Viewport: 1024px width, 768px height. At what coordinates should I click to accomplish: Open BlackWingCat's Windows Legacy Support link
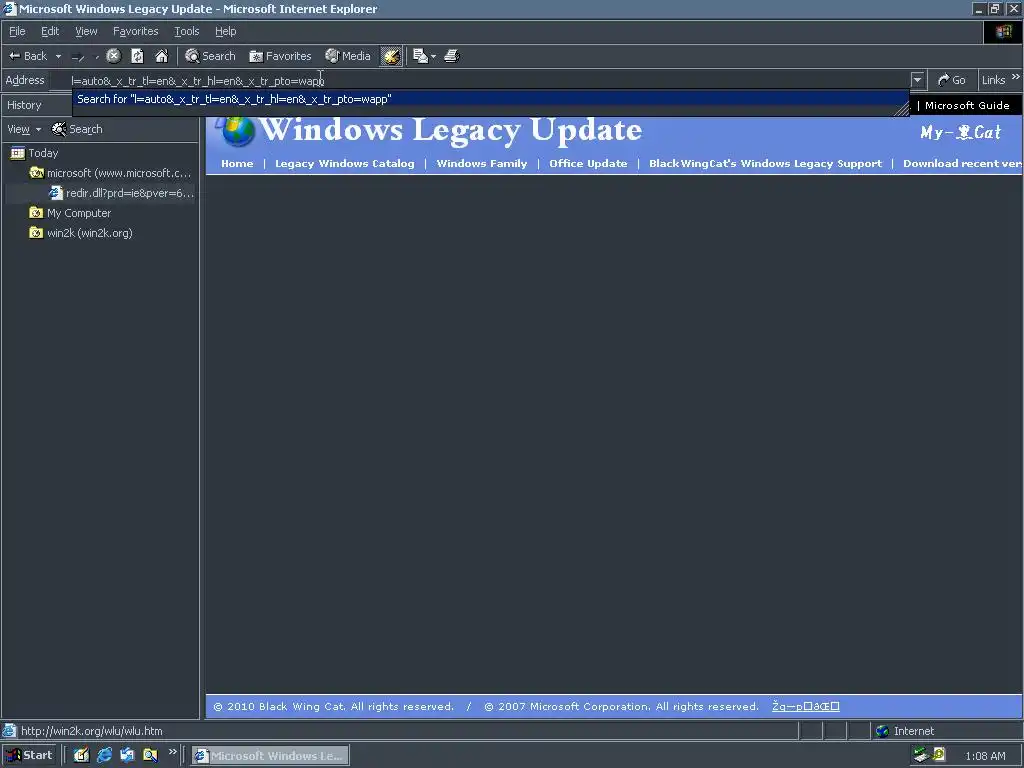[765, 164]
